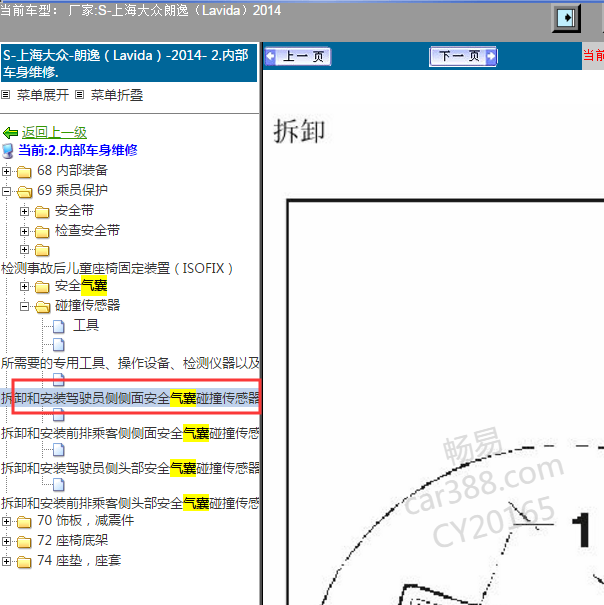The image size is (604, 605).
Task: Expand the ISOFIX child seat folder node
Action: coord(24,250)
